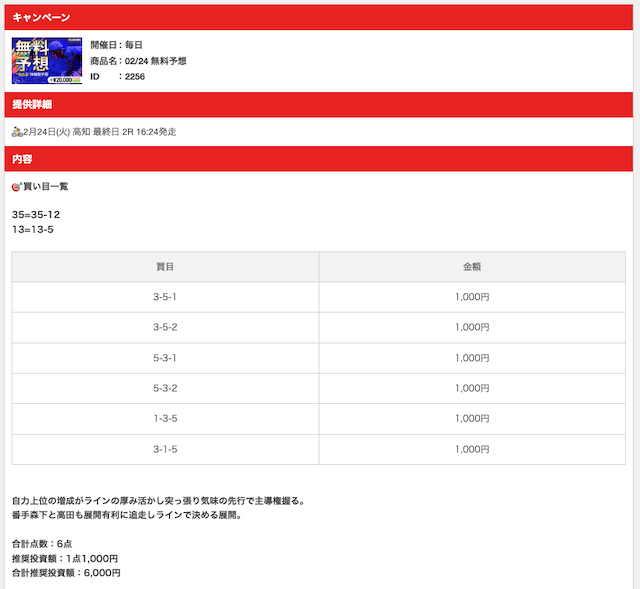Image resolution: width=640 pixels, height=589 pixels.
Task: Select the 5-3-1 bet cell
Action: tap(166, 358)
